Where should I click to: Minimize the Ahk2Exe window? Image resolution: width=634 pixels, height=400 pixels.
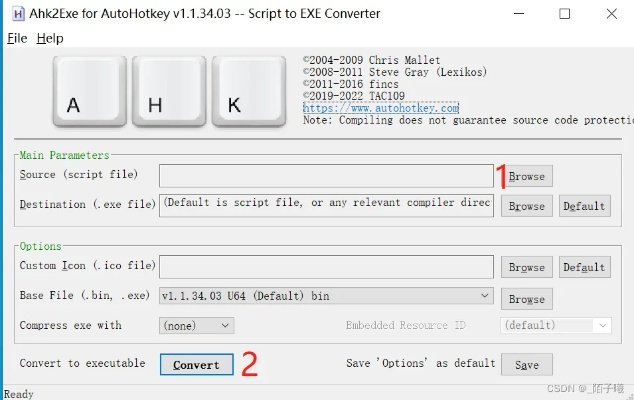click(519, 14)
